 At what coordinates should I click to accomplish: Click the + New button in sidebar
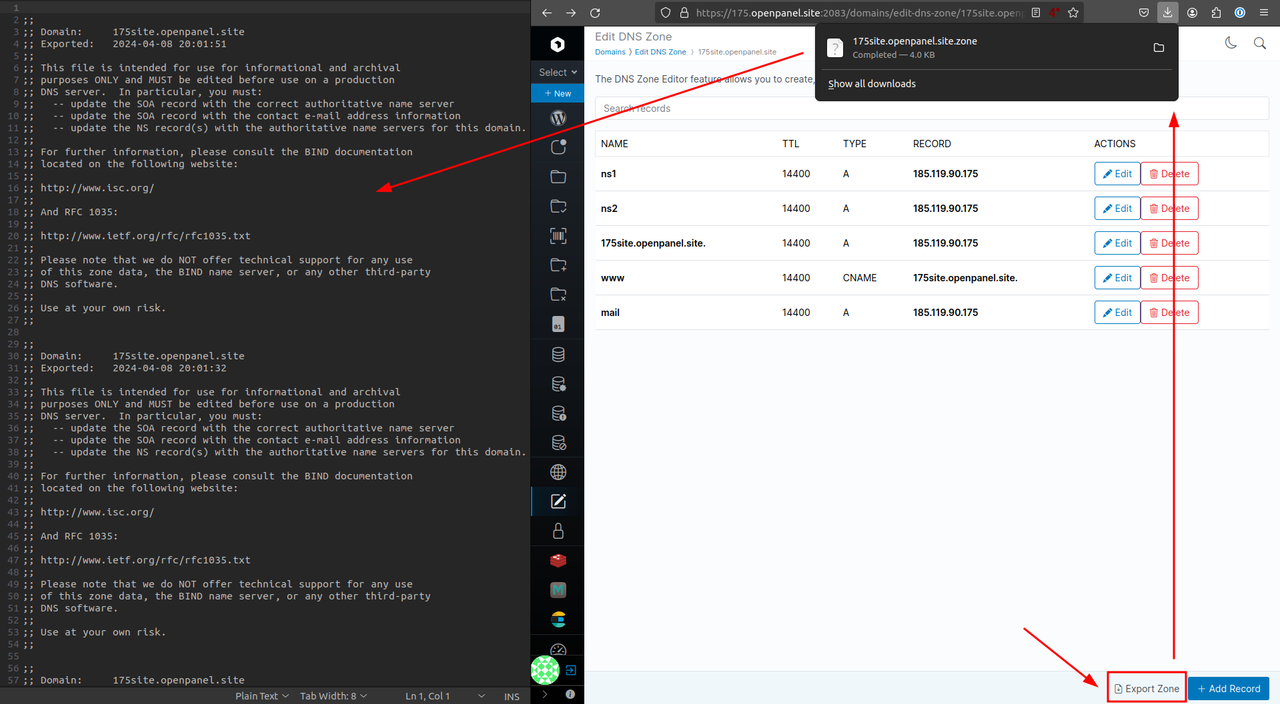tap(558, 93)
